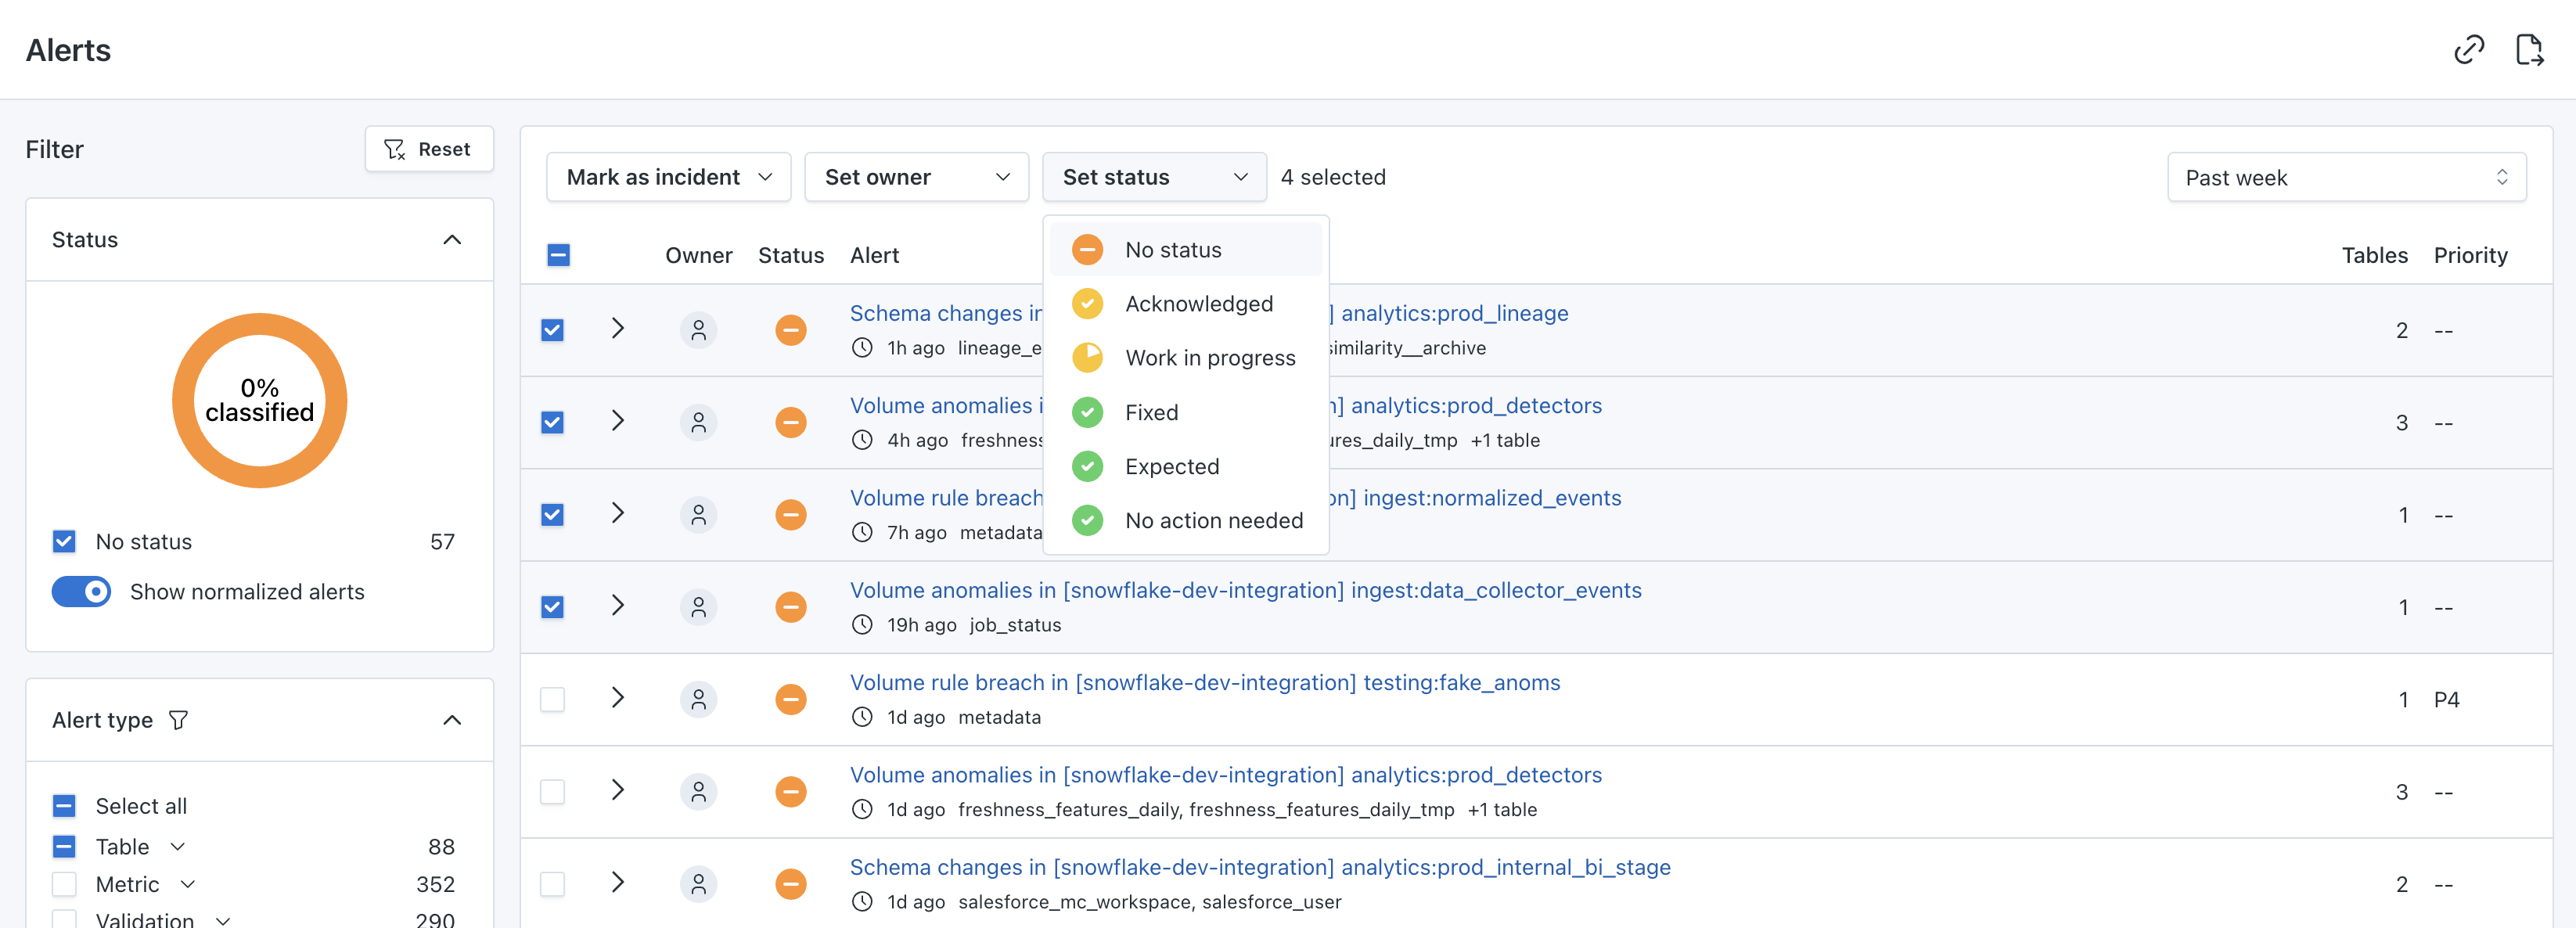Uncheck the No status filter checkbox
Screen dimensions: 2576x928
(64, 541)
